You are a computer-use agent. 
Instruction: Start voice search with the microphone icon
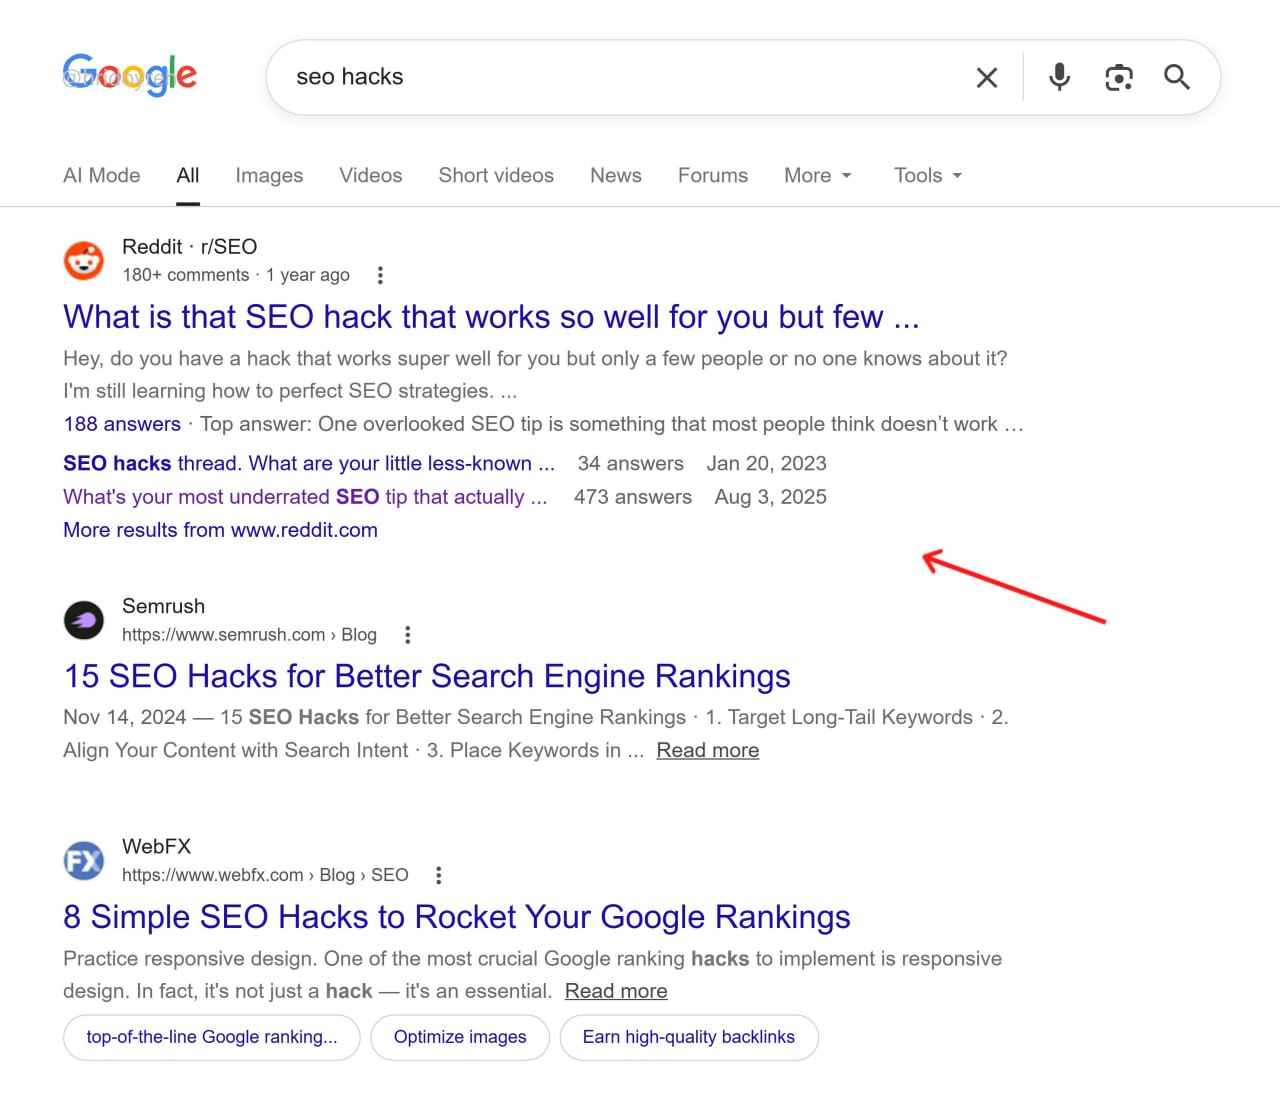point(1059,77)
